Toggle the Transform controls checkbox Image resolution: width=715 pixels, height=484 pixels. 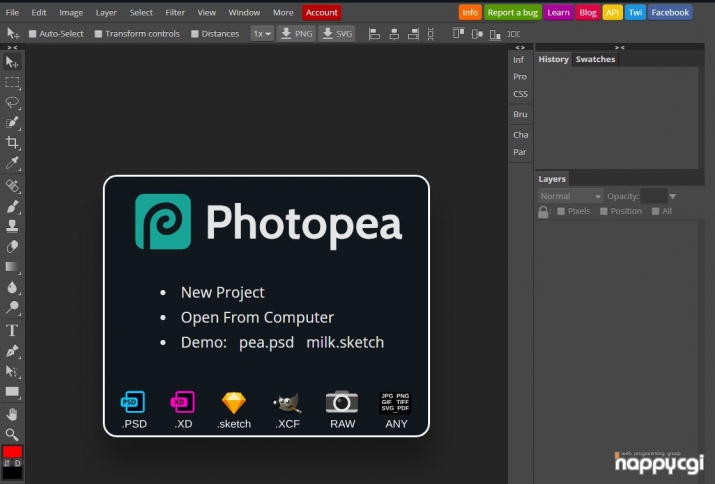98,34
